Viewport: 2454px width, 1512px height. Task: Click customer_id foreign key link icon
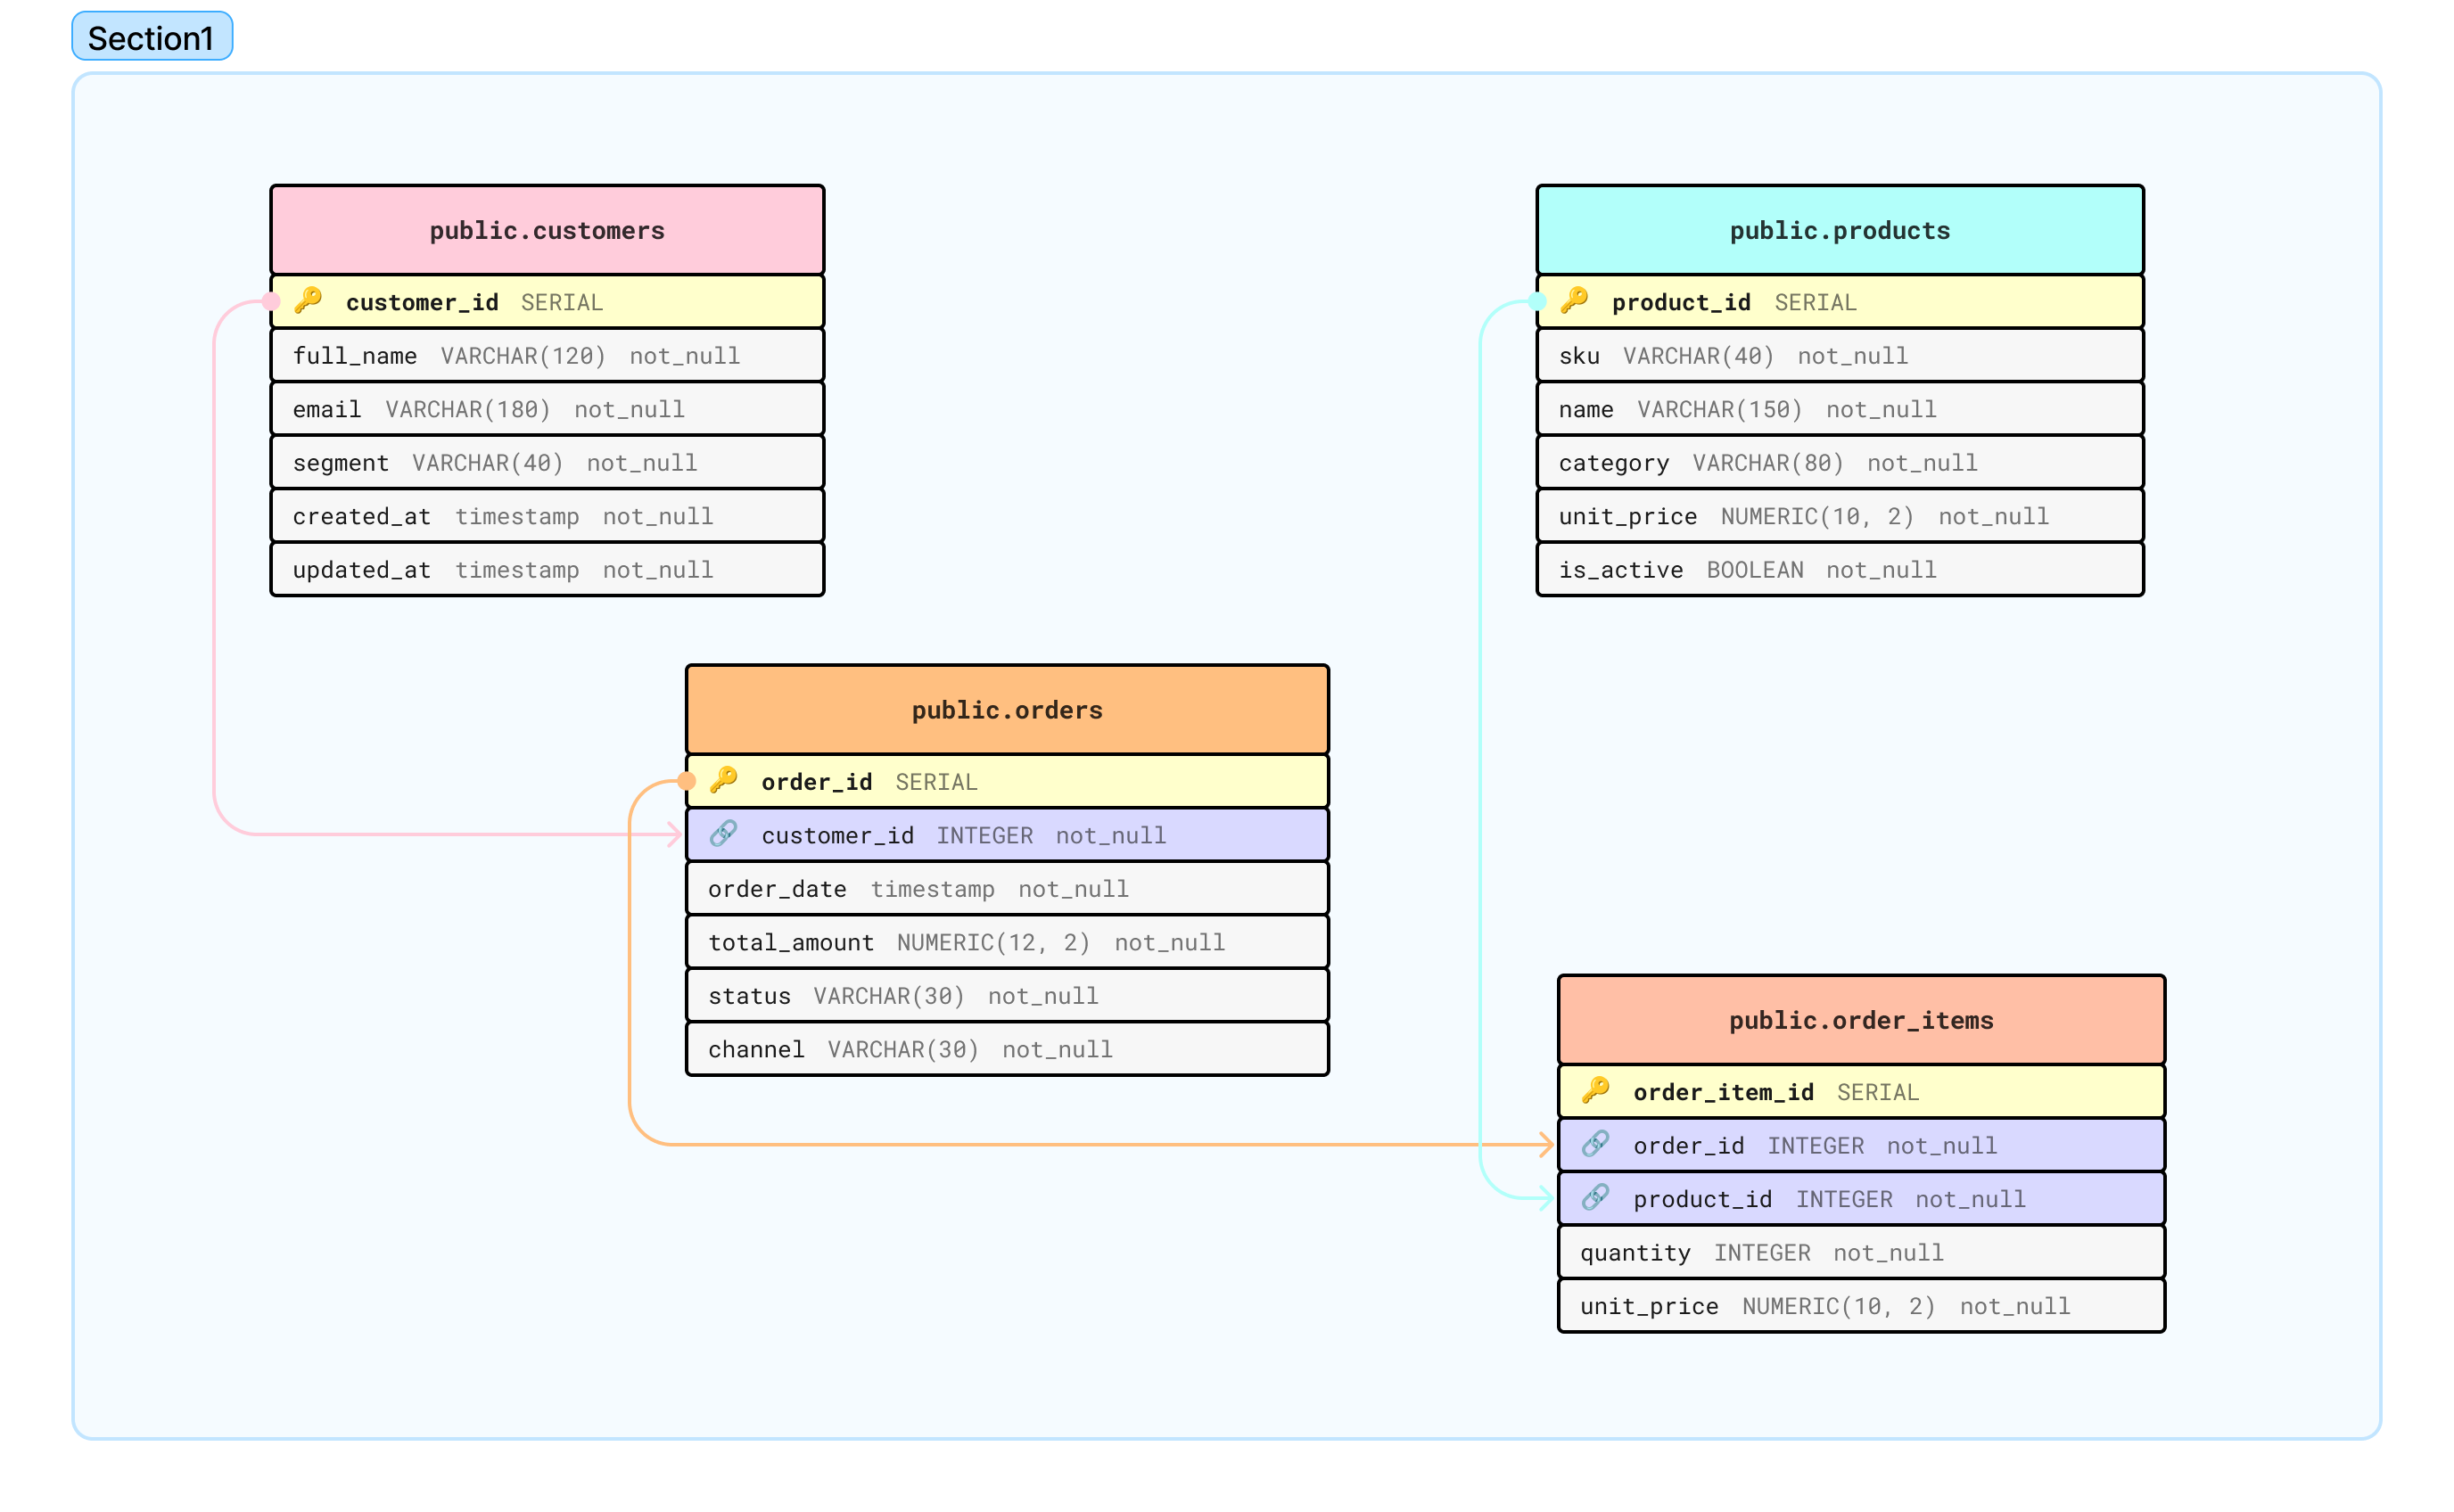coord(724,833)
